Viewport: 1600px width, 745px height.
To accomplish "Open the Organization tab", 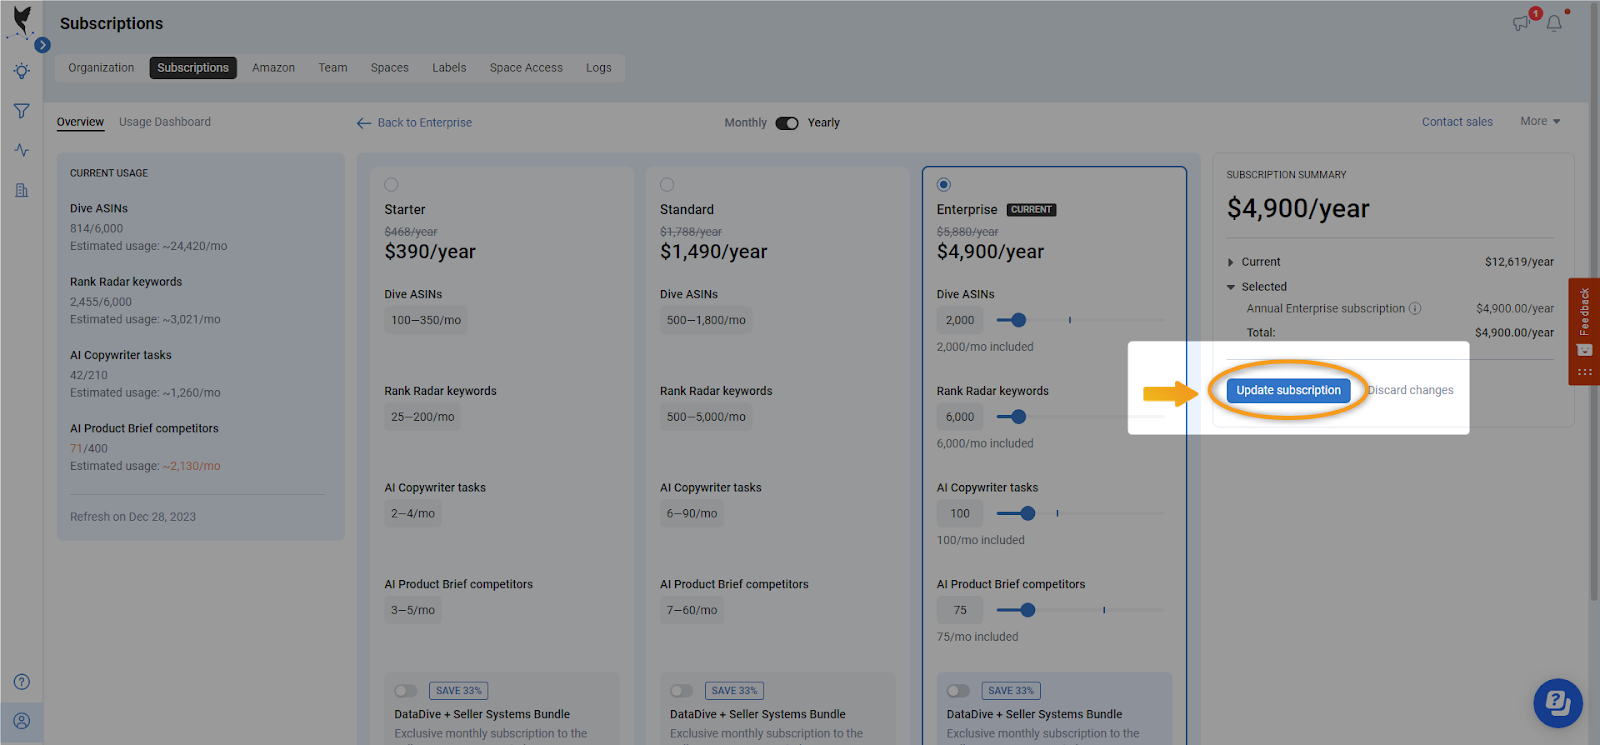I will click(x=101, y=68).
